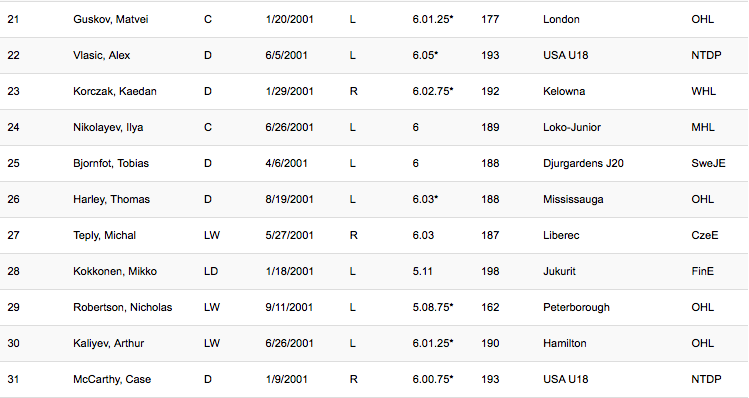Select Robertson, Nicholas player name
Image resolution: width=749 pixels, height=398 pixels.
[122, 307]
